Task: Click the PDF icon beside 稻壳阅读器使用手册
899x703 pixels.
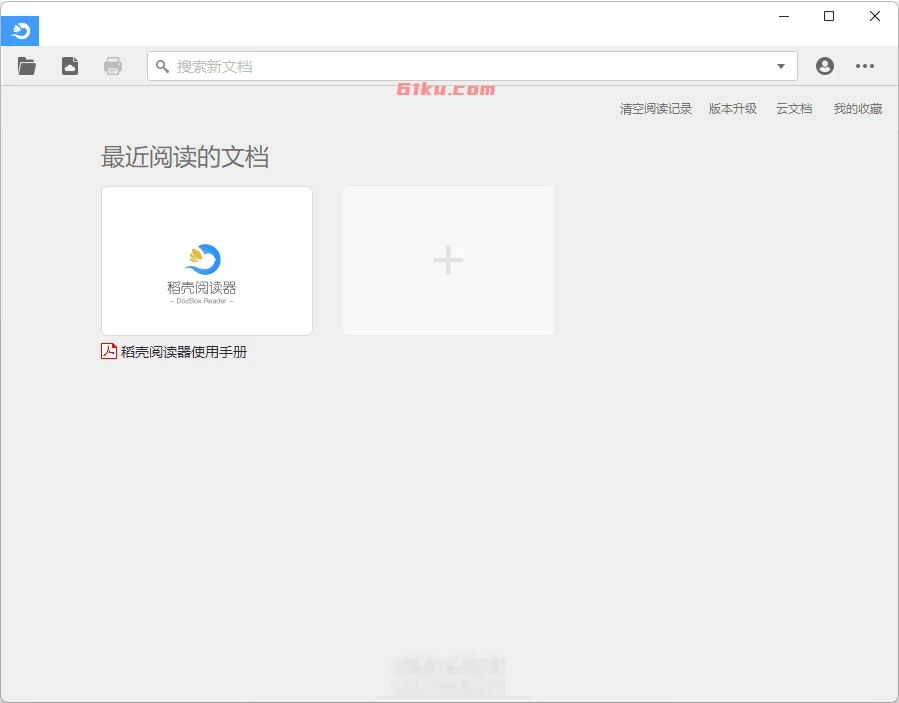Action: point(109,351)
